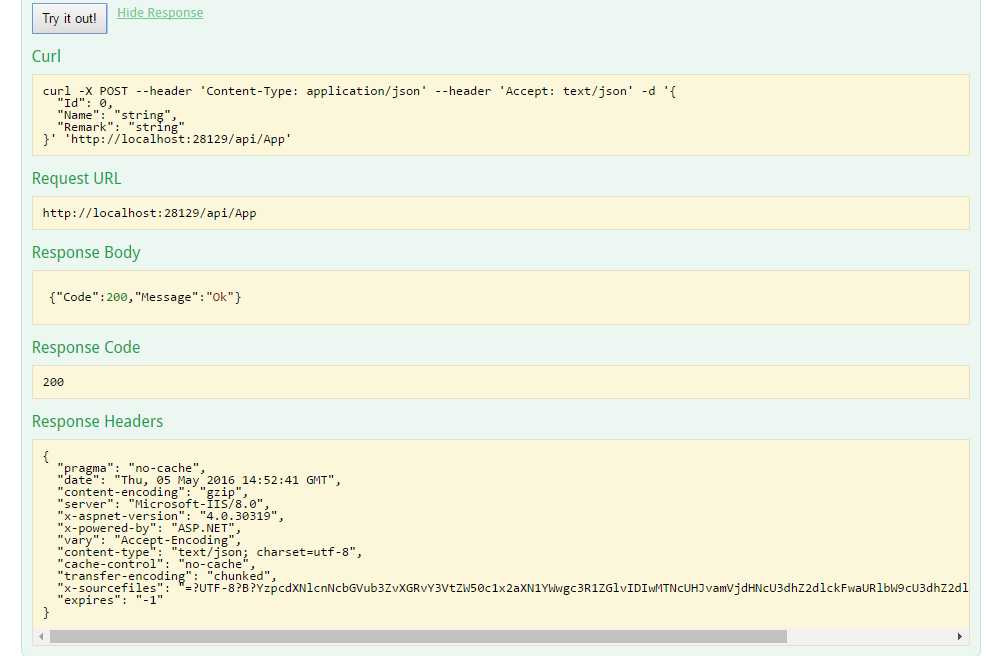Click the "date" header line
Viewport: 989px width, 656px height.
click(199, 480)
